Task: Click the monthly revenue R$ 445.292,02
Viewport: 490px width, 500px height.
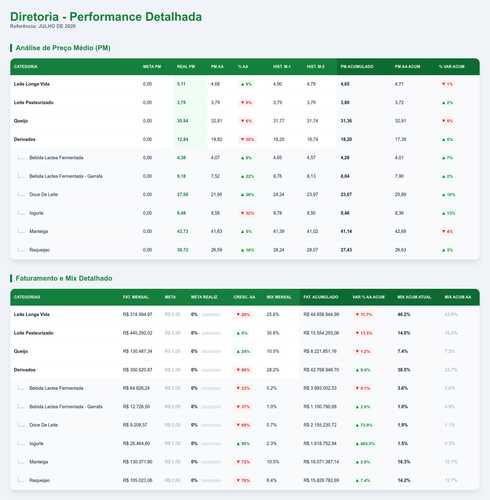Action: (x=137, y=333)
